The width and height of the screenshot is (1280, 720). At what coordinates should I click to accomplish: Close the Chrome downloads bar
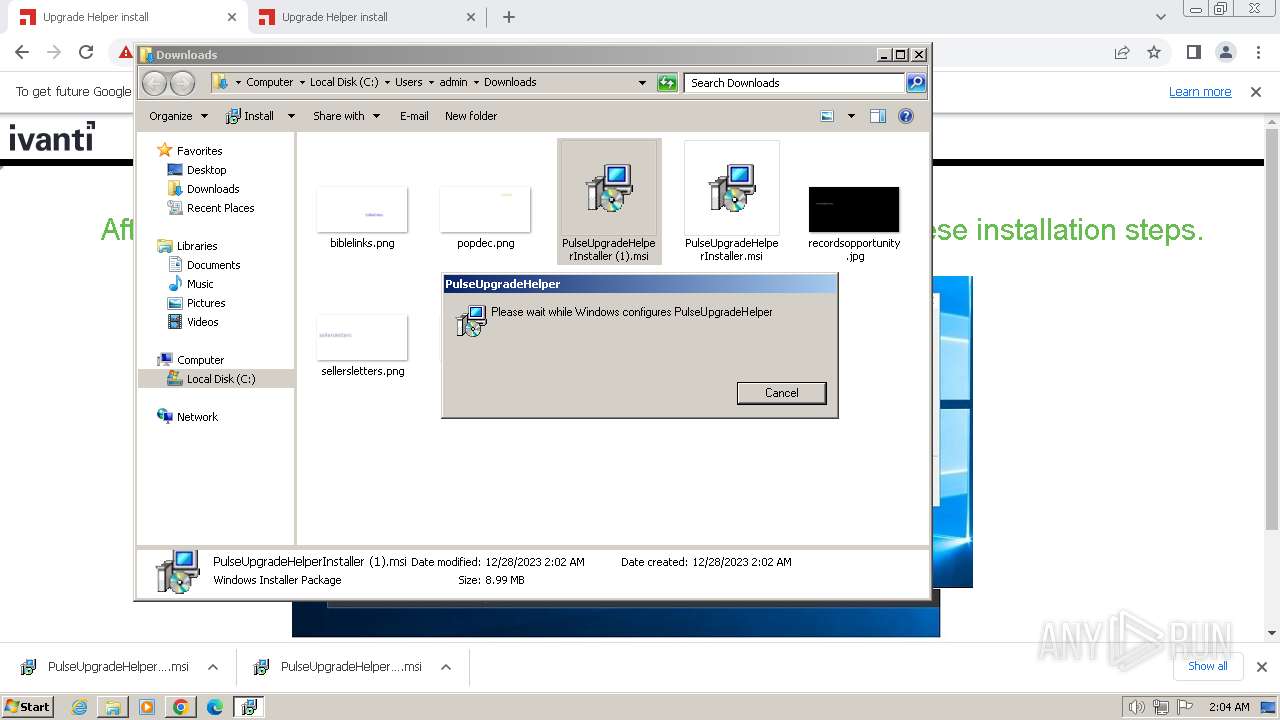click(x=1261, y=667)
